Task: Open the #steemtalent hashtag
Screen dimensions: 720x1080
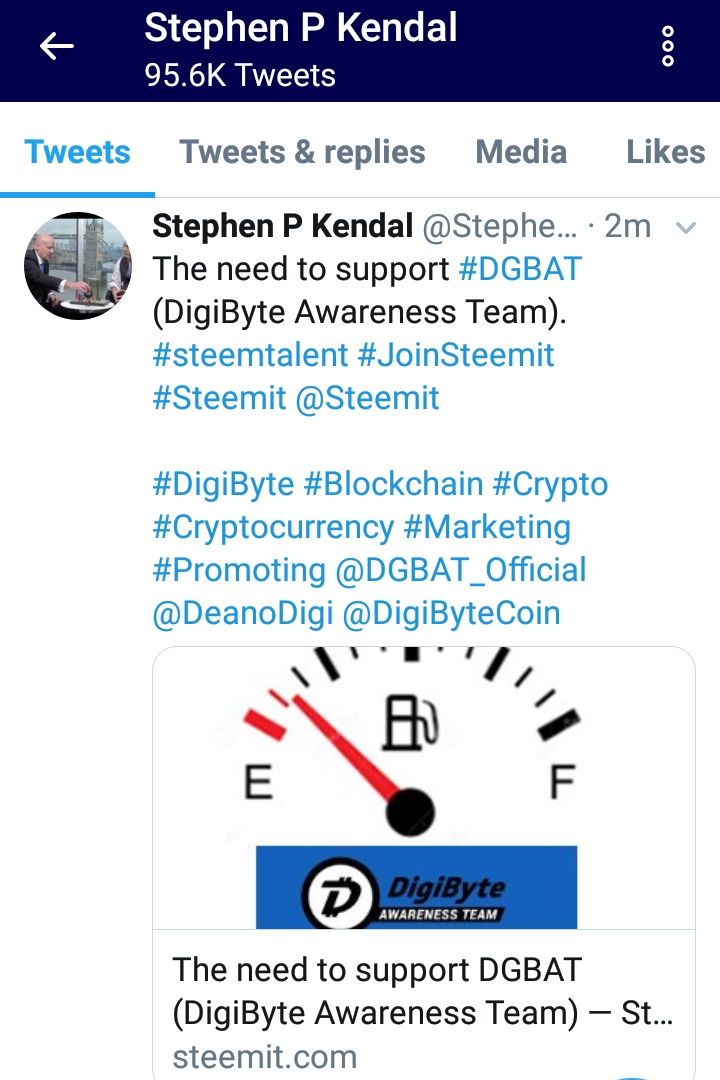Action: coord(250,355)
